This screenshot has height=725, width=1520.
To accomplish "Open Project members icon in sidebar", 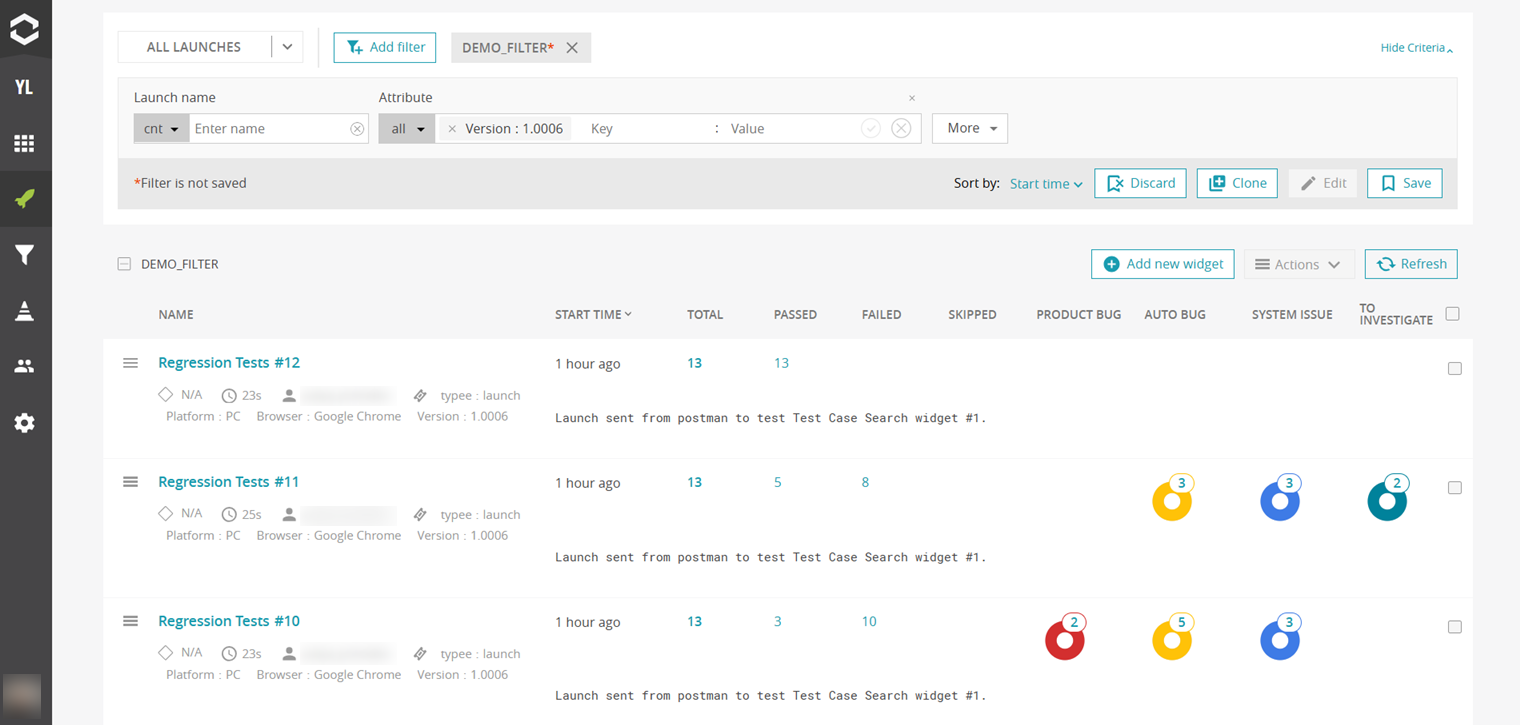I will click(24, 367).
